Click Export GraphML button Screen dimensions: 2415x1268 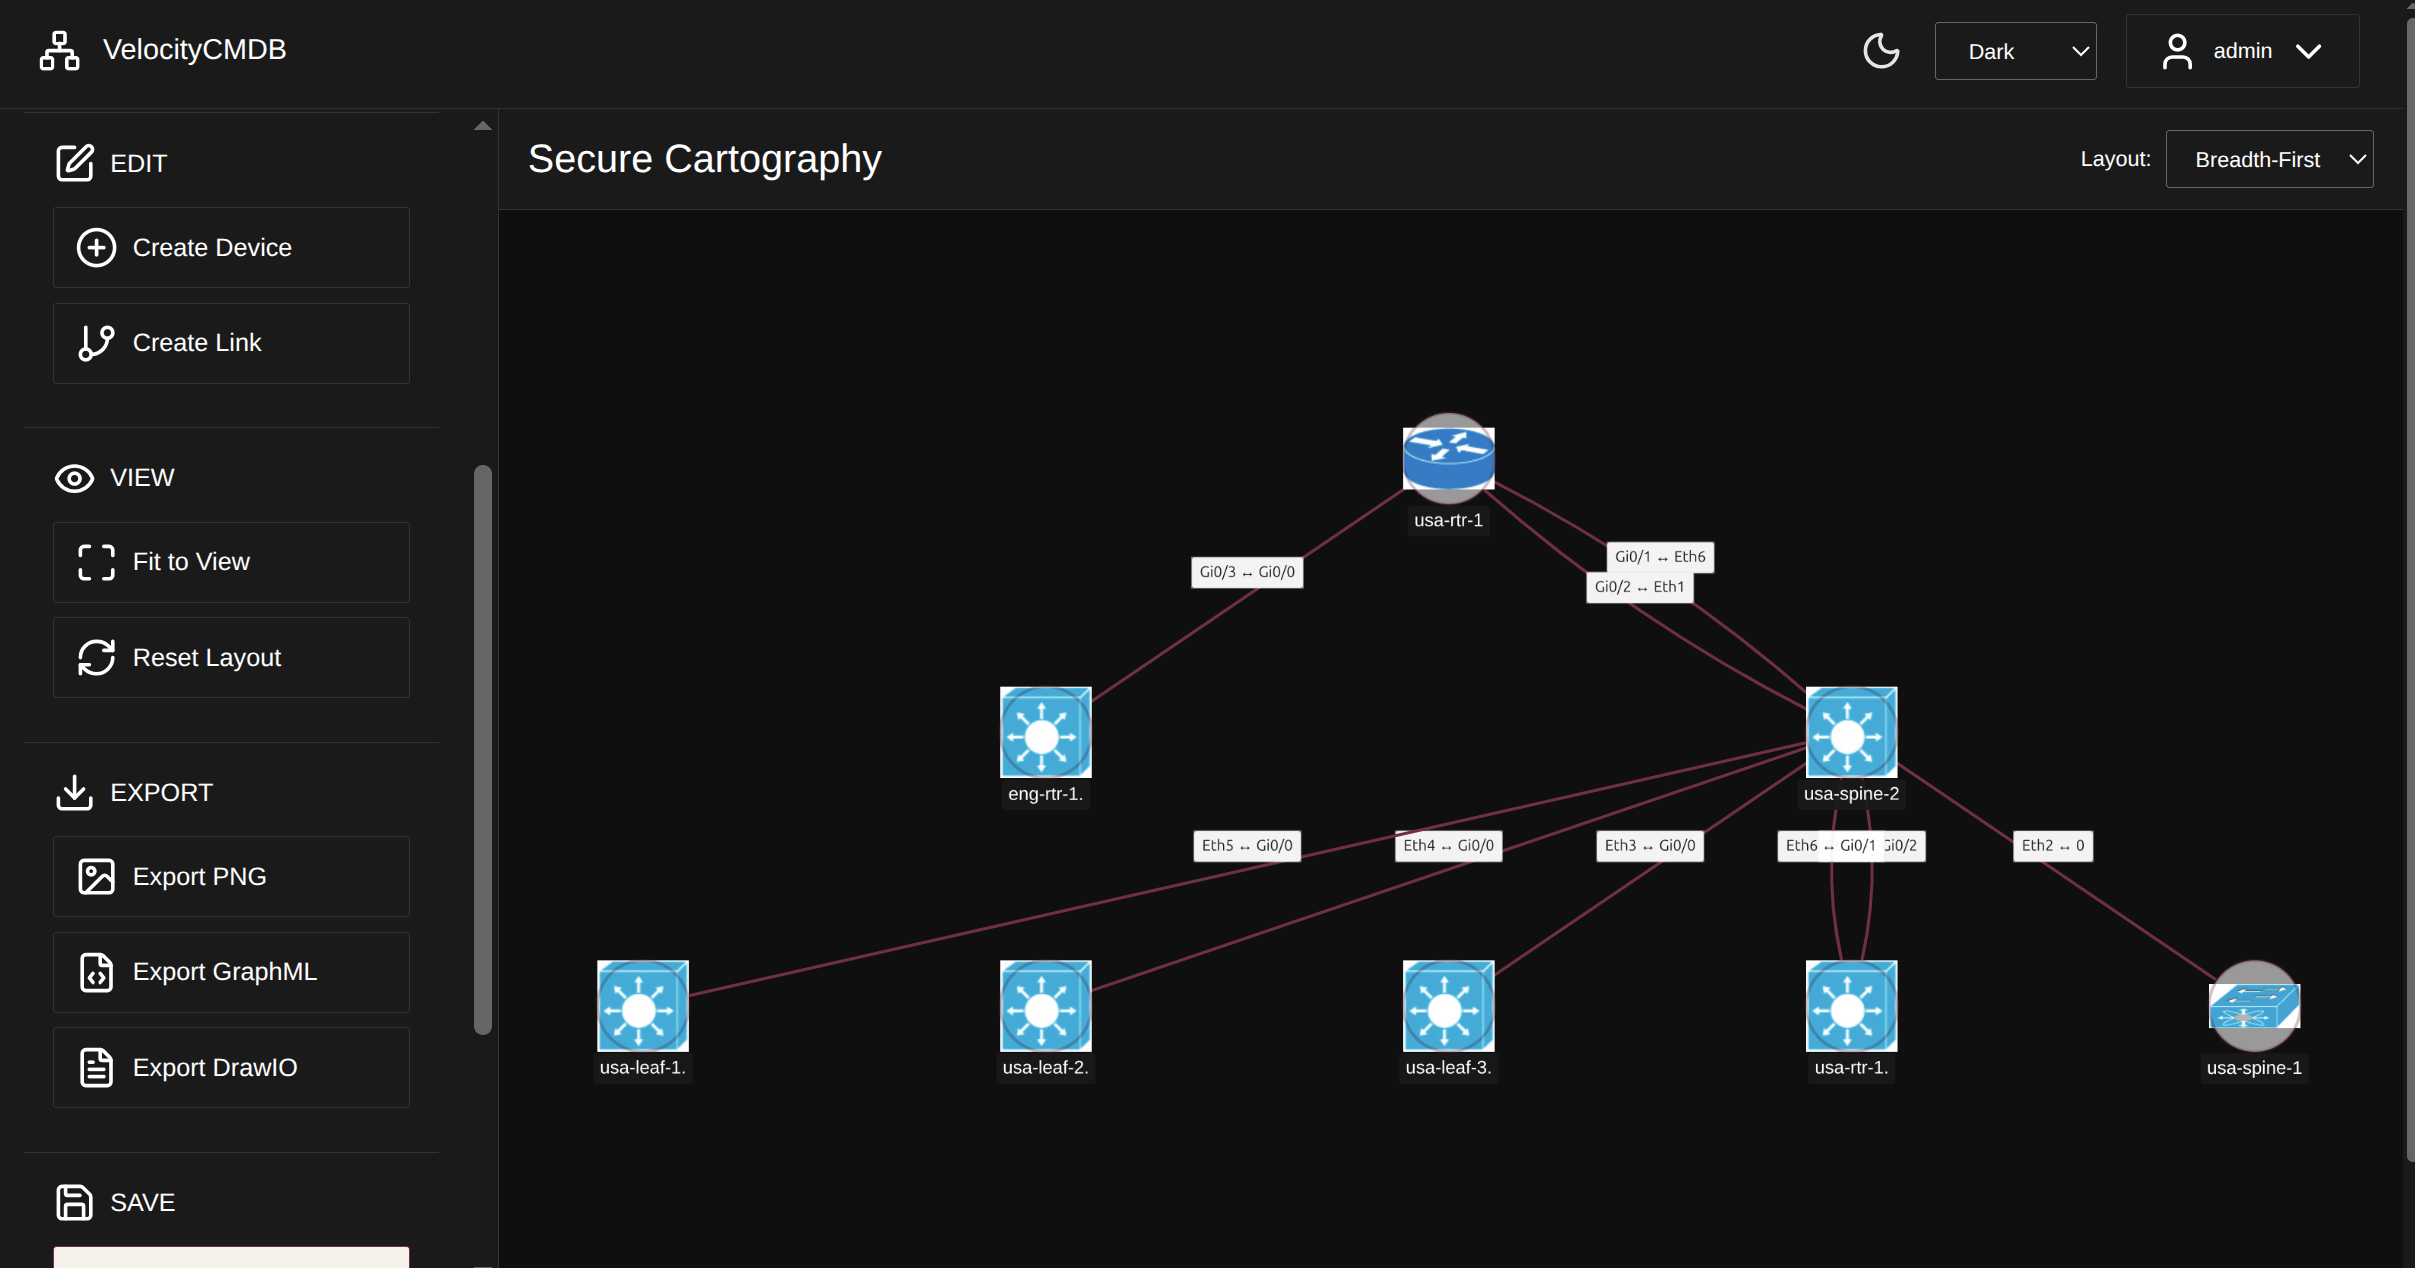[x=231, y=972]
